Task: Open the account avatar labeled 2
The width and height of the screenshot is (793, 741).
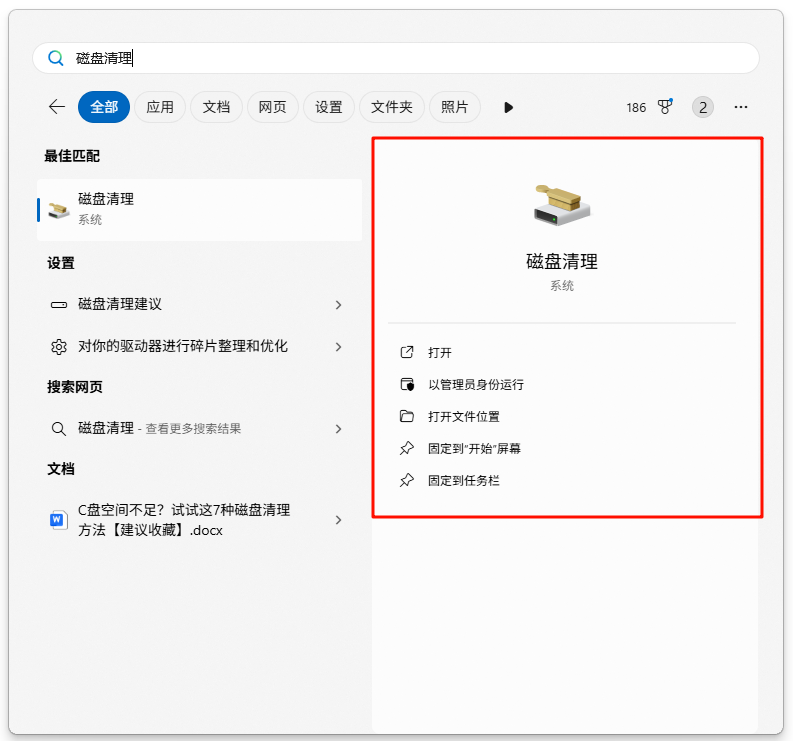Action: tap(702, 107)
